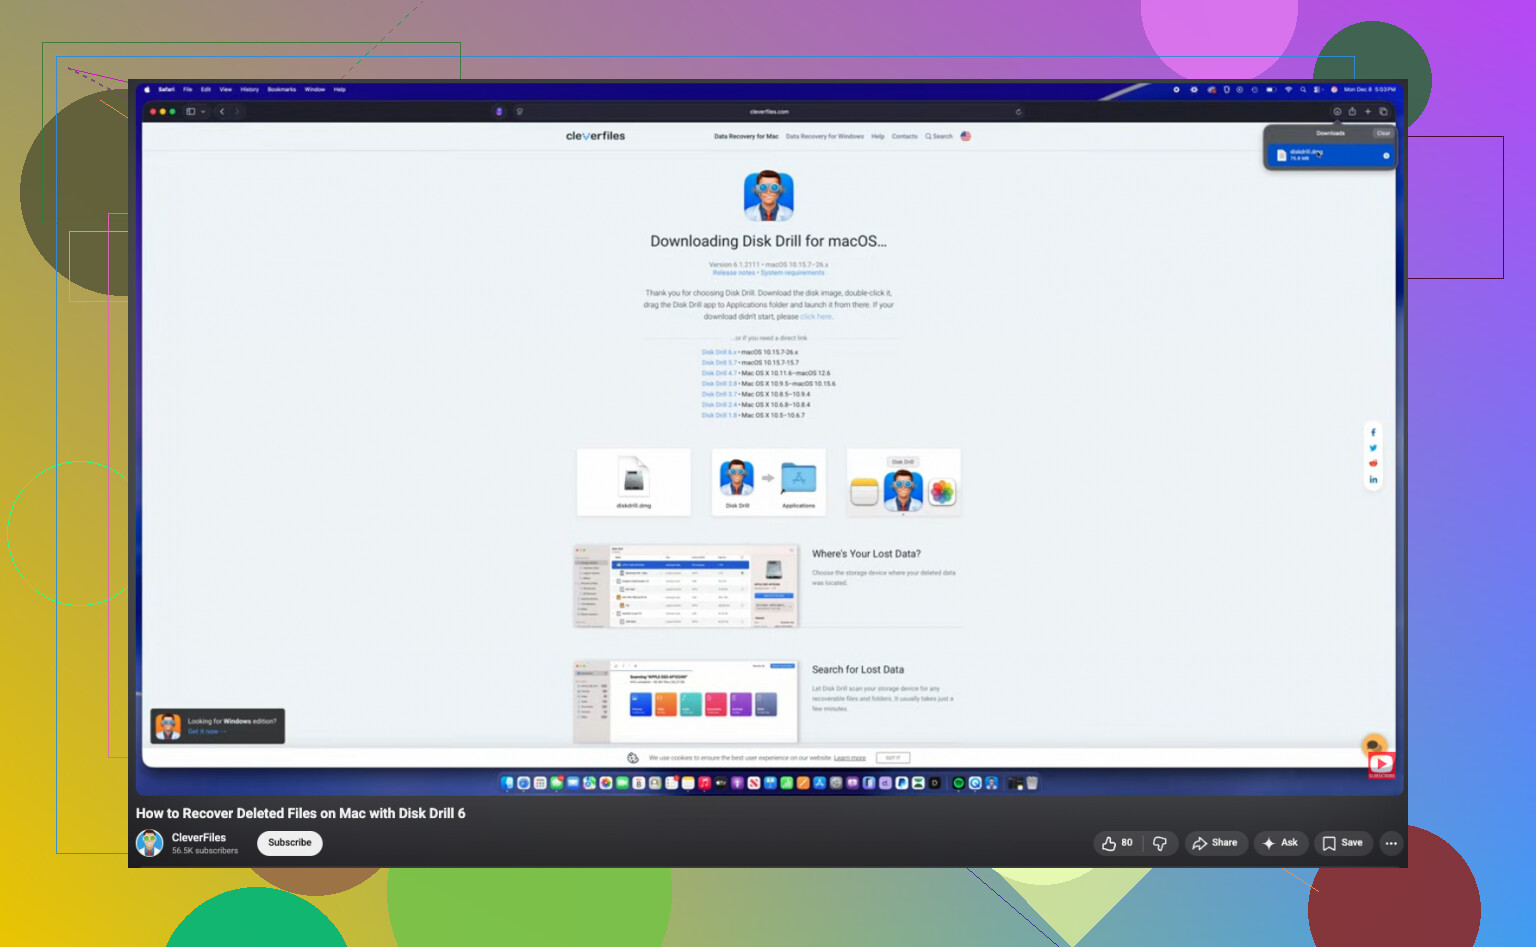The height and width of the screenshot is (947, 1536).
Task: Click the Disk Drill mascot logo above heading
Action: tap(768, 196)
